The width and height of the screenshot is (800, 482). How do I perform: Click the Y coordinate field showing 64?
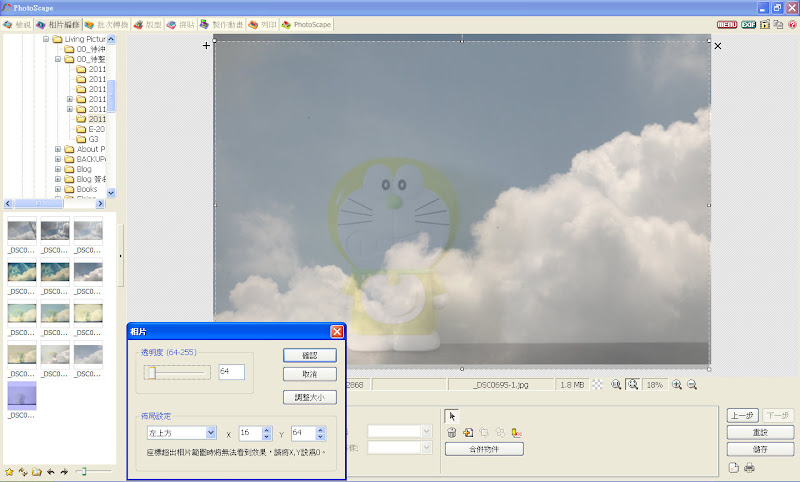[x=304, y=433]
